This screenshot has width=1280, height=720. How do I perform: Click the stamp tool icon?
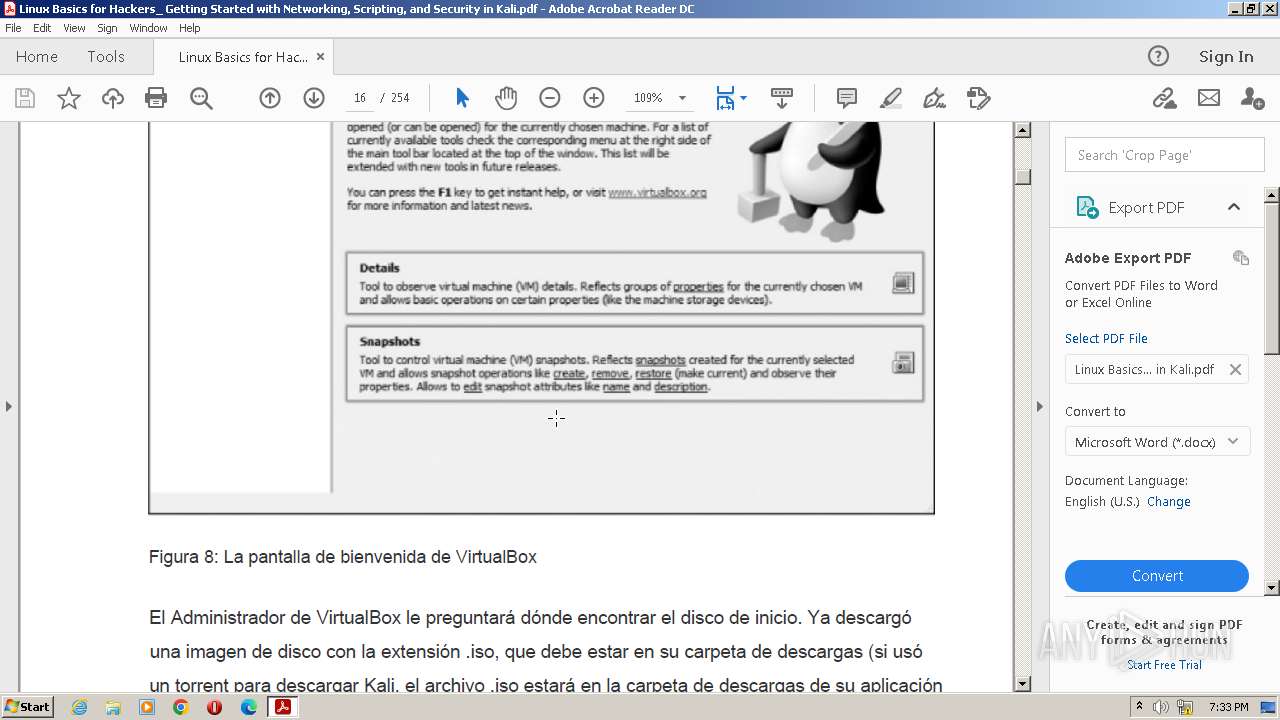(979, 98)
